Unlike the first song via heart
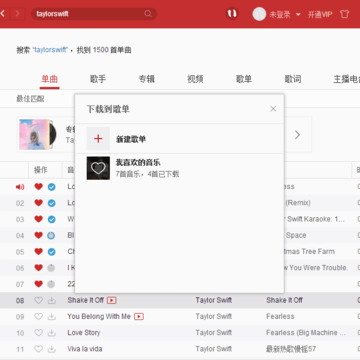Image resolution: width=360 pixels, height=360 pixels. [x=39, y=187]
